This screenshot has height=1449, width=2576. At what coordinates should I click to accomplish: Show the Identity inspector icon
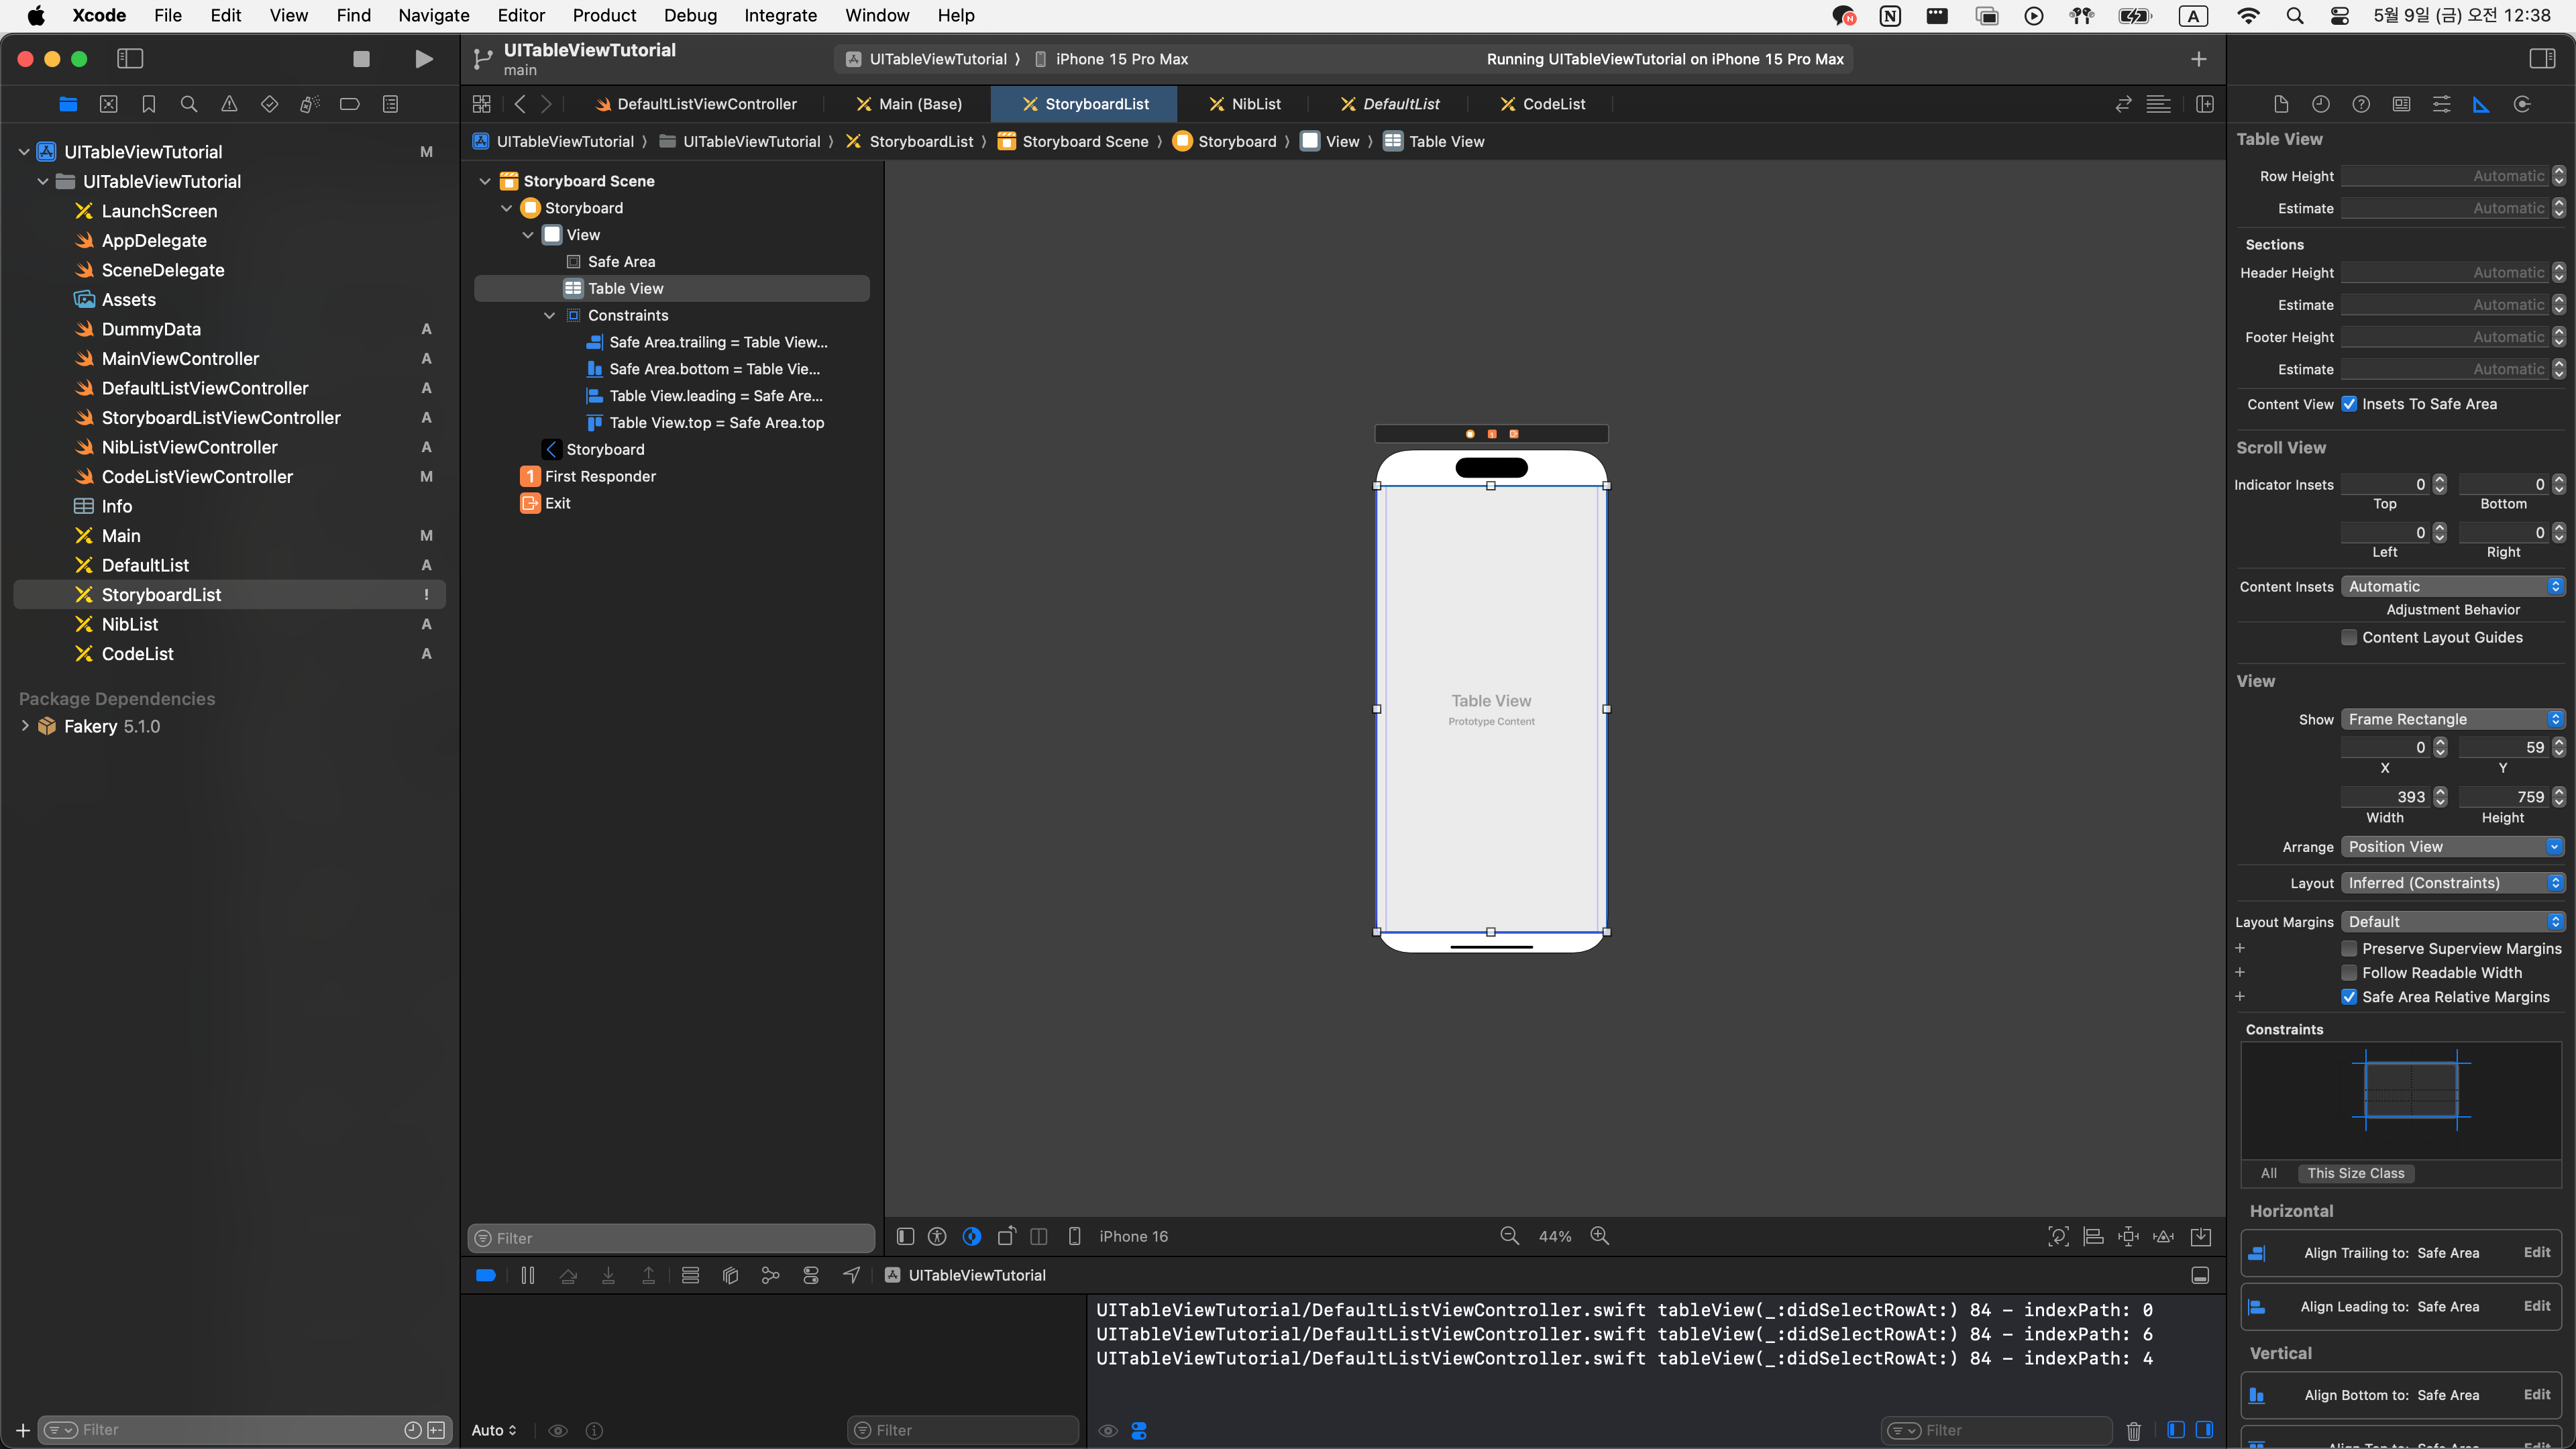point(2401,104)
